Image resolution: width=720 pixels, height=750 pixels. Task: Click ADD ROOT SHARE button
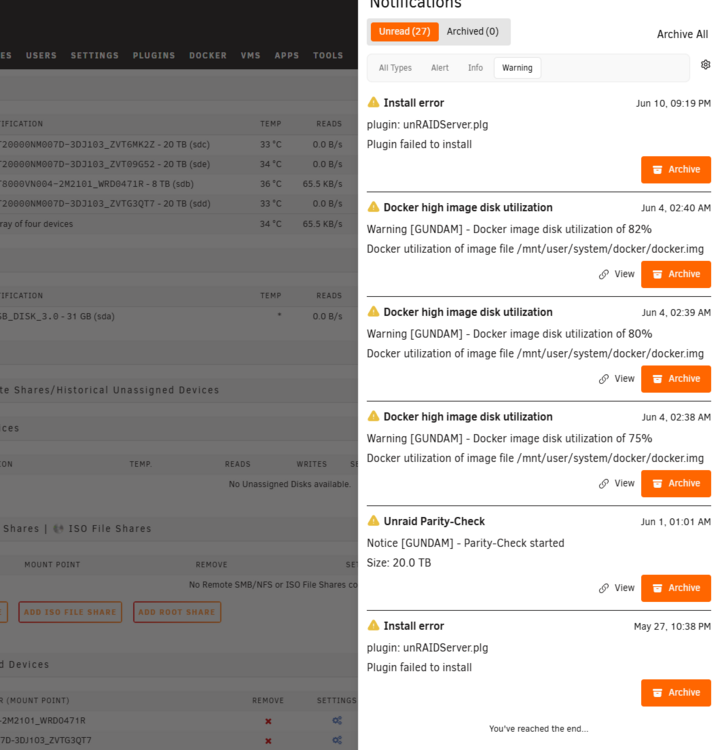tap(177, 612)
